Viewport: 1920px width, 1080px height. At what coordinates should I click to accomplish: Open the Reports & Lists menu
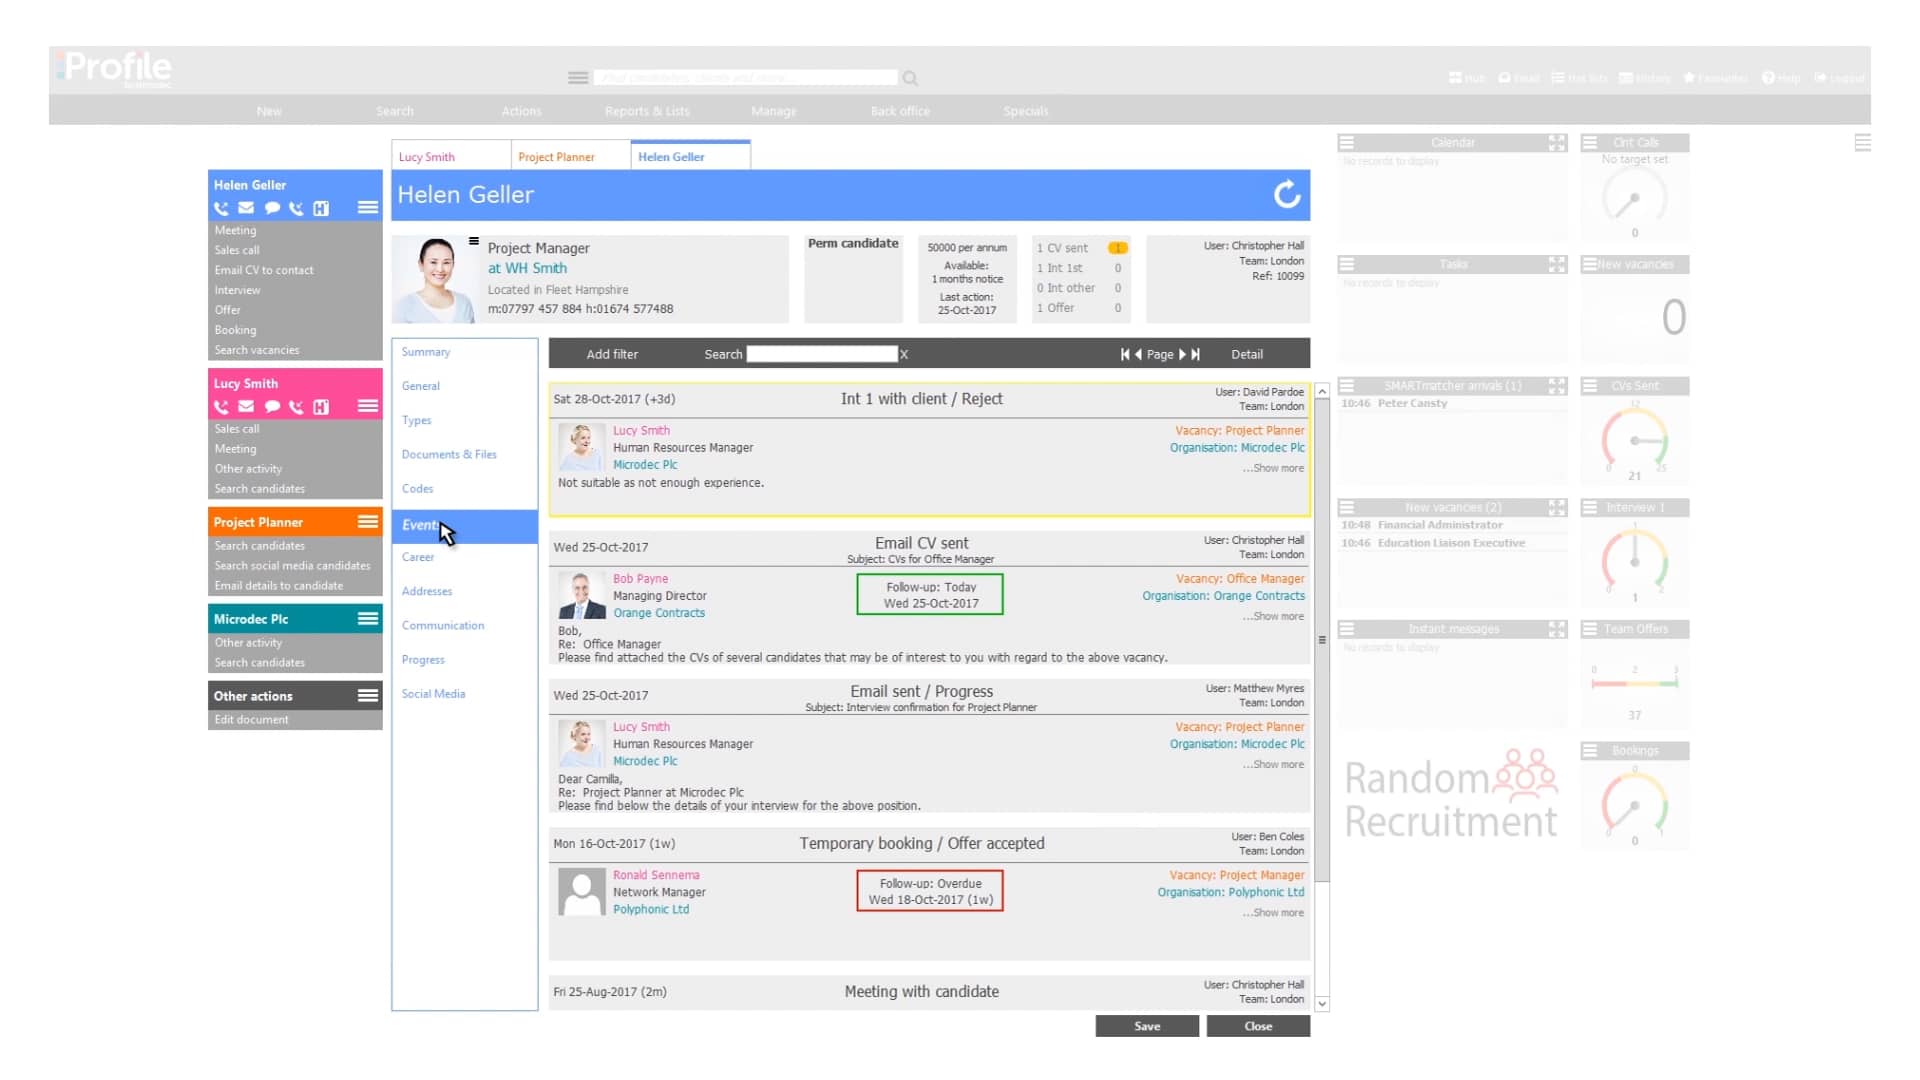[x=647, y=111]
